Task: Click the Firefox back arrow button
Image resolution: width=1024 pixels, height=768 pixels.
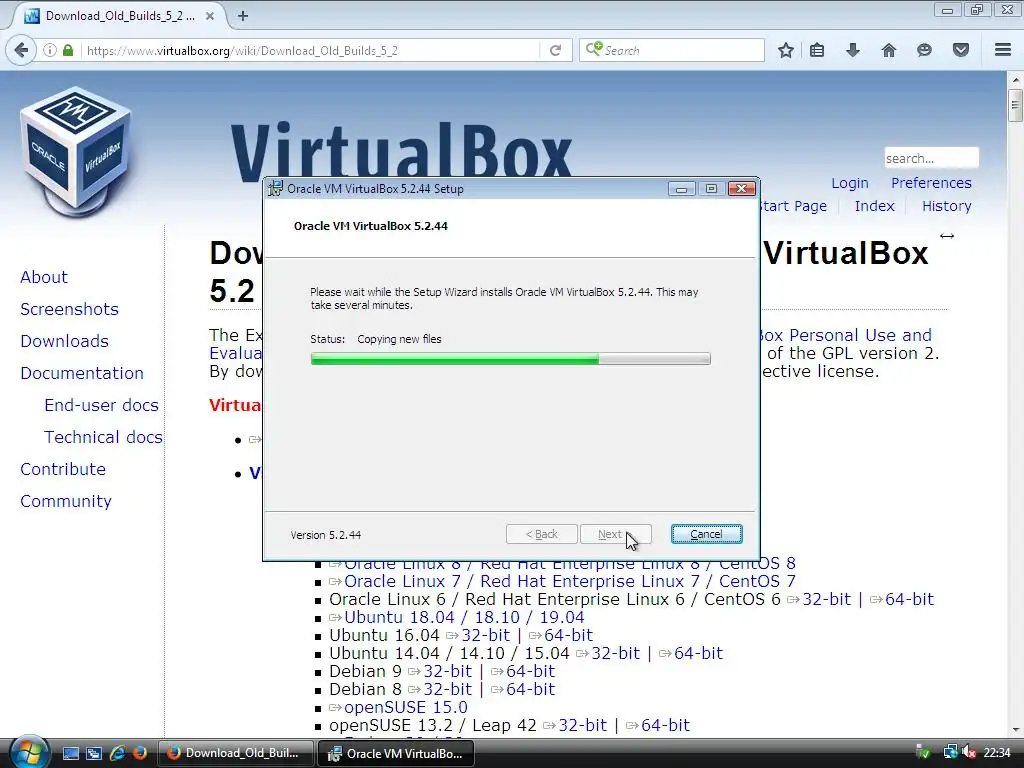Action: coord(21,50)
